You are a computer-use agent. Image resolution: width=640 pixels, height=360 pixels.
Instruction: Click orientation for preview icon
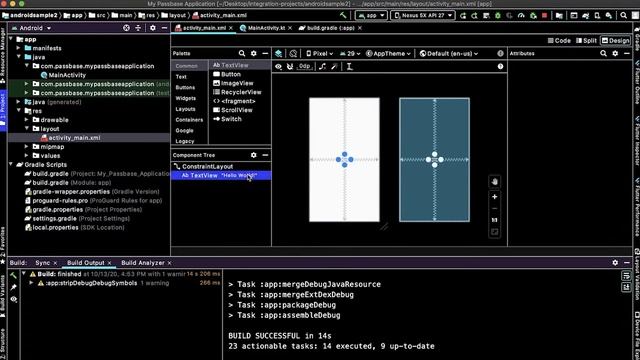[293, 53]
